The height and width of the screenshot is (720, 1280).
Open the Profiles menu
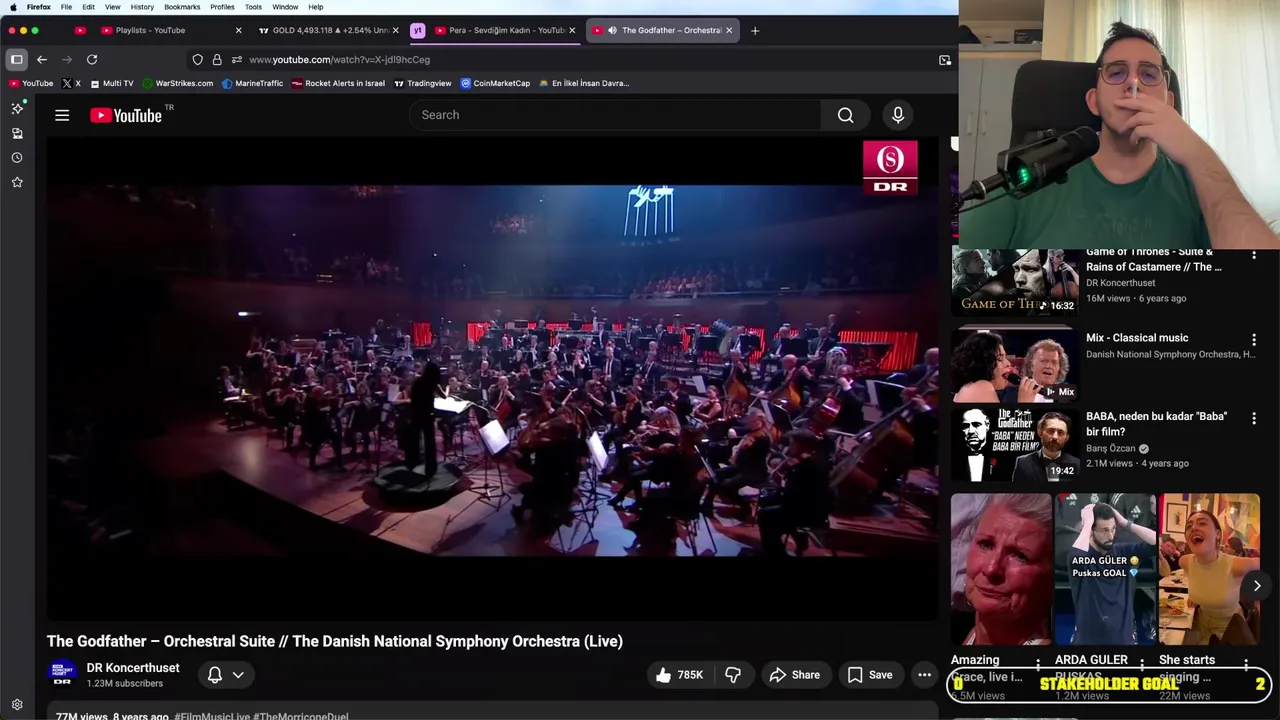222,7
